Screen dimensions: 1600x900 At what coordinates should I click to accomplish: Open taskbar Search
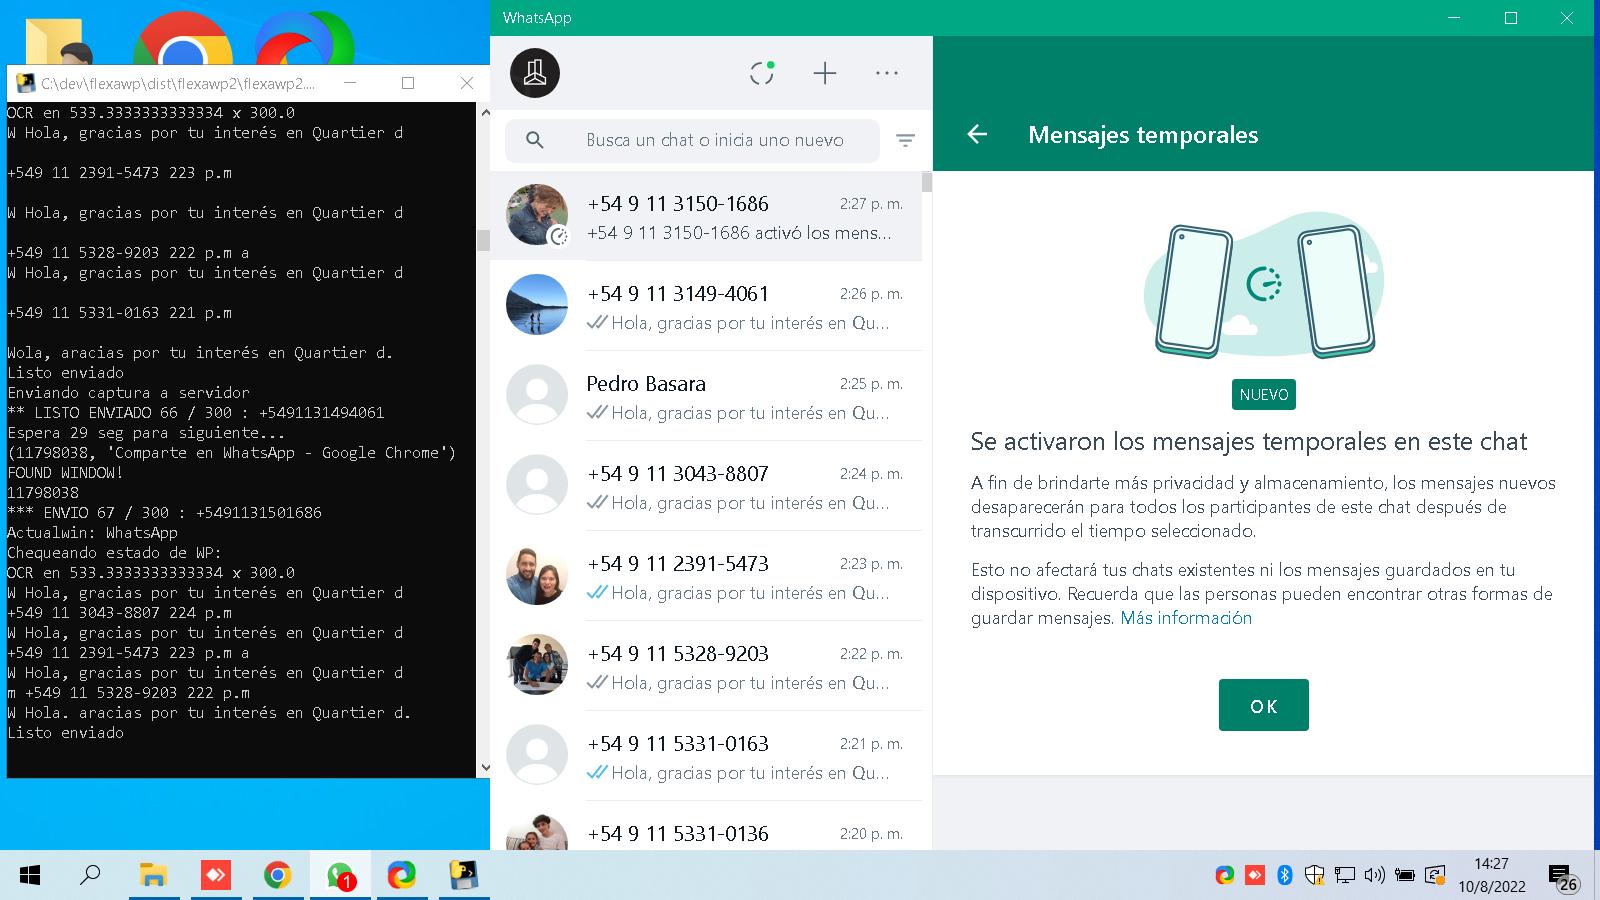[90, 876]
